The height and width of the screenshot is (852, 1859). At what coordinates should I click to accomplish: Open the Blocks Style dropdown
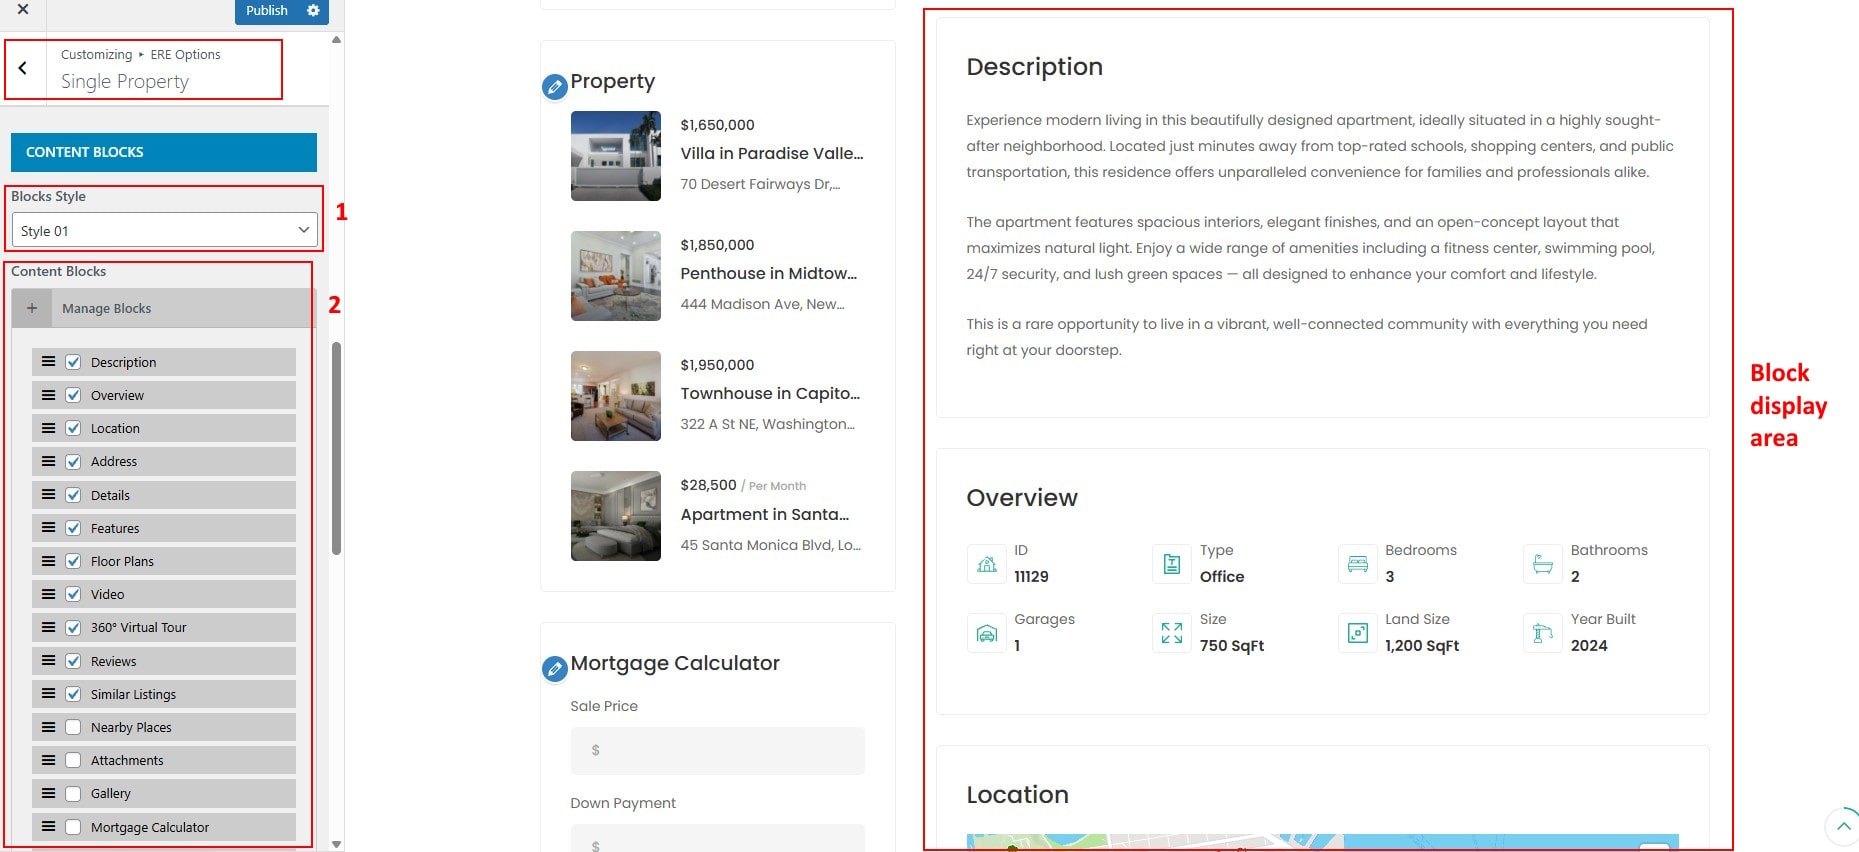pyautogui.click(x=165, y=231)
